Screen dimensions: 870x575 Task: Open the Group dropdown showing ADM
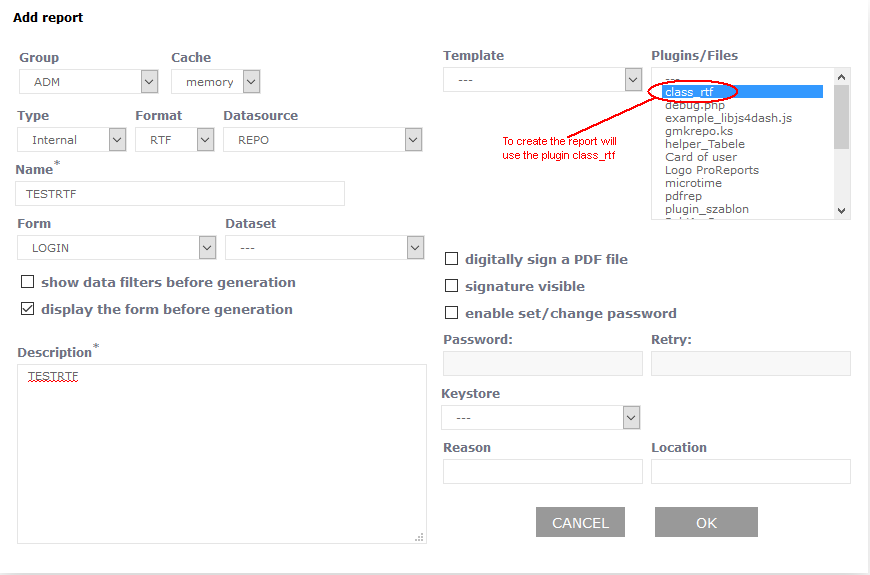89,82
